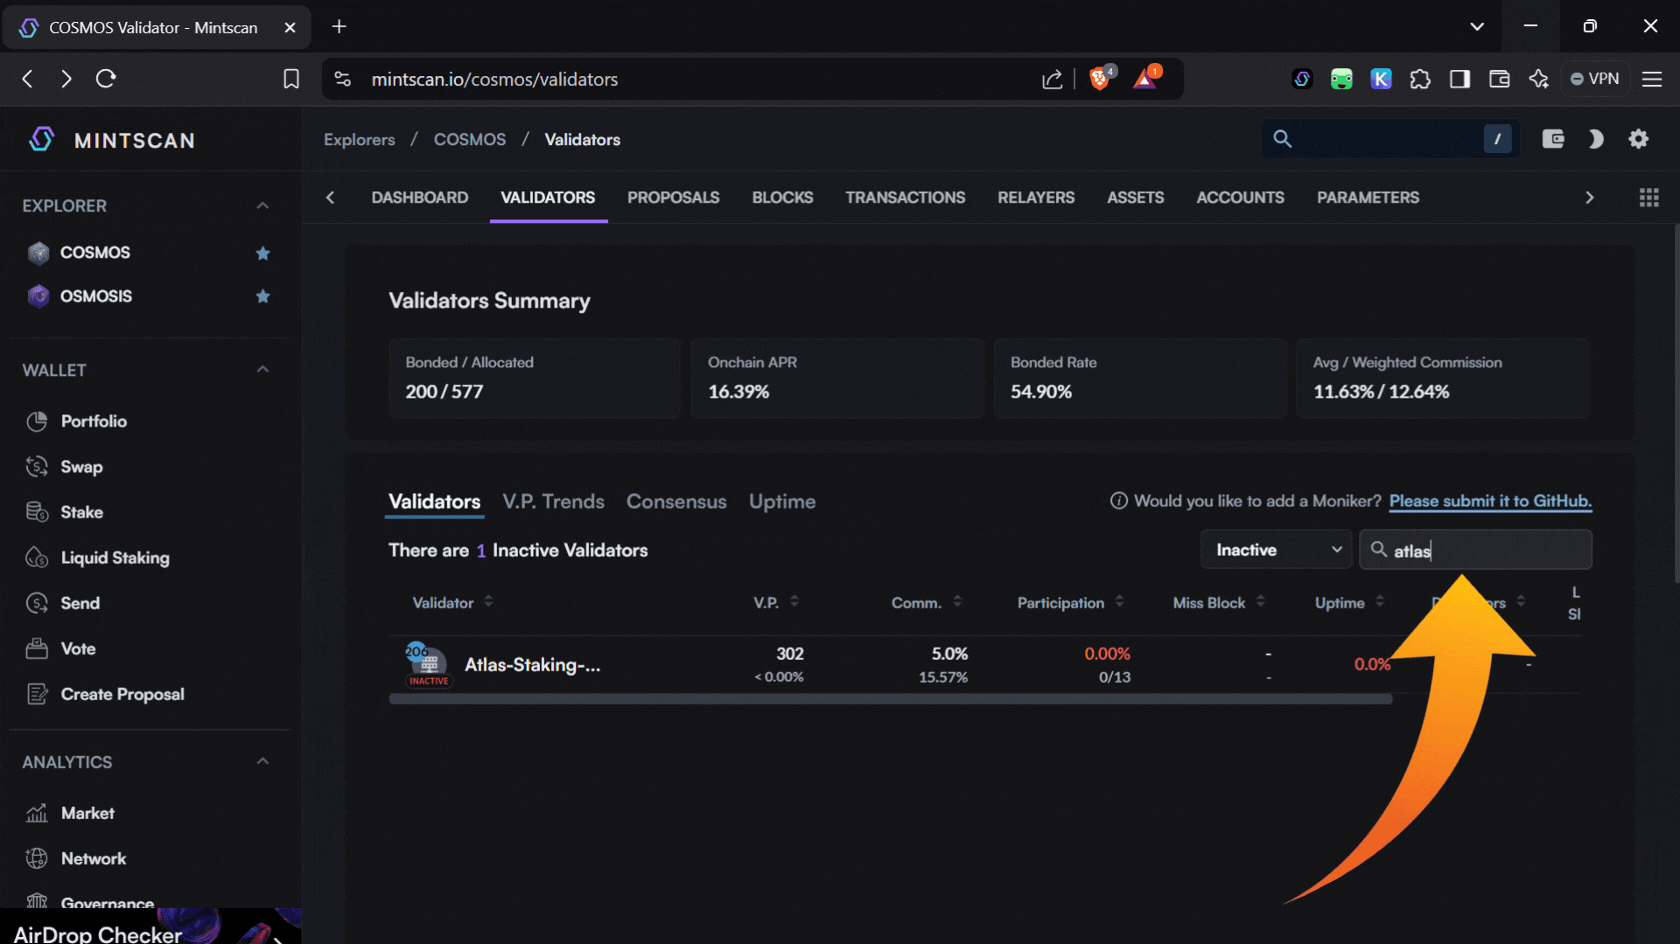Toggle the OSMOSIS favorite star
This screenshot has height=944, width=1680.
click(263, 296)
